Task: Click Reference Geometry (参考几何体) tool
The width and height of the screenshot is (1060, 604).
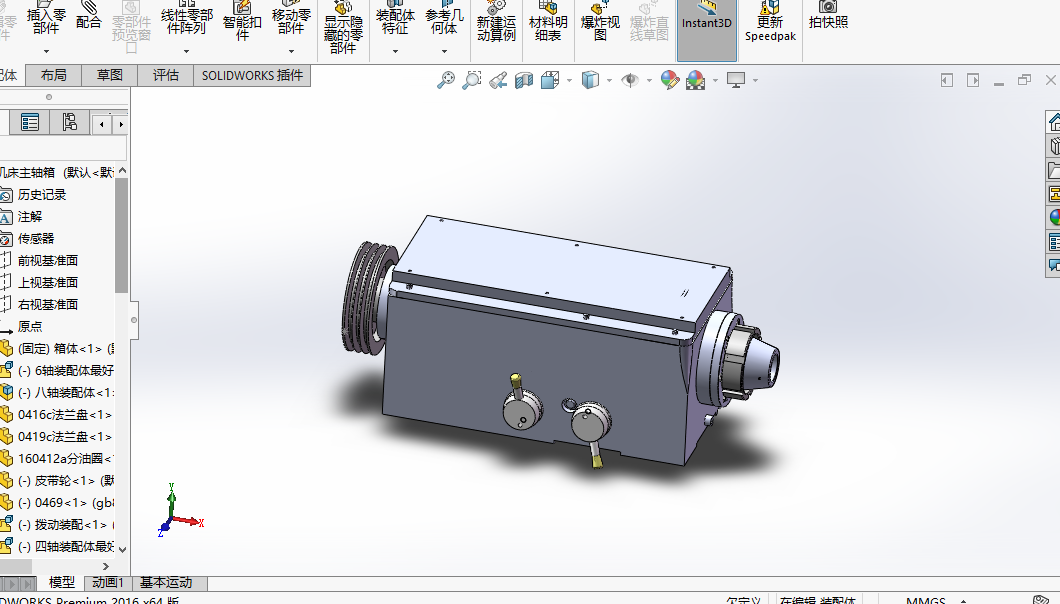Action: tap(444, 19)
